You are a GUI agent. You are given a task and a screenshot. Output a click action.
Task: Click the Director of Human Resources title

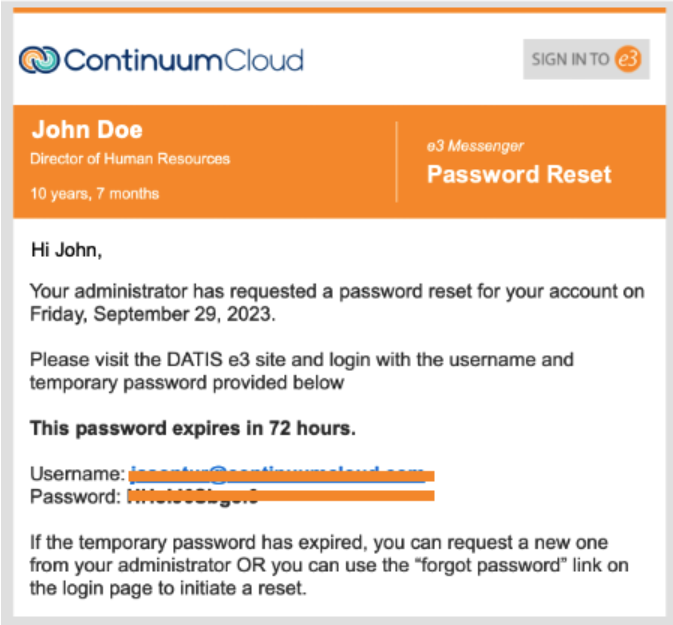click(x=130, y=158)
